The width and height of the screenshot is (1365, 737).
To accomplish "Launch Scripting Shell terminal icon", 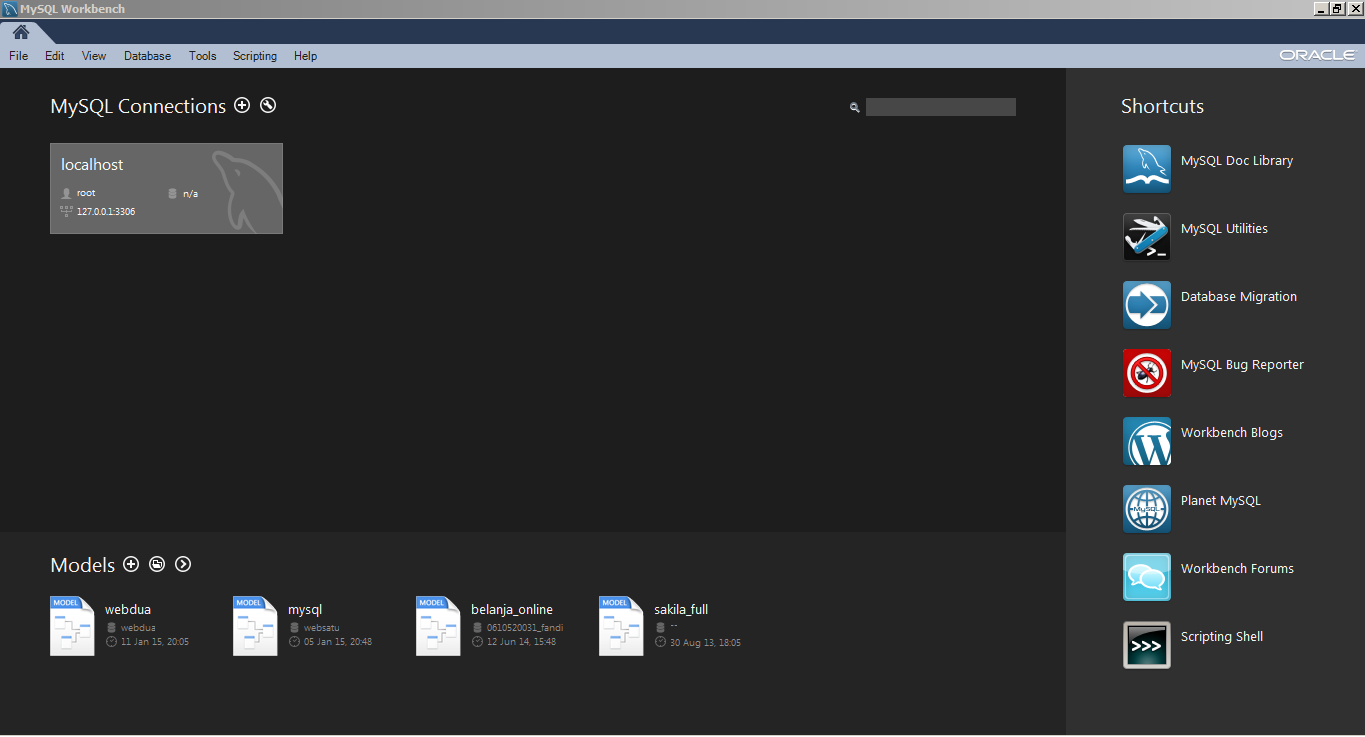I will pos(1147,645).
